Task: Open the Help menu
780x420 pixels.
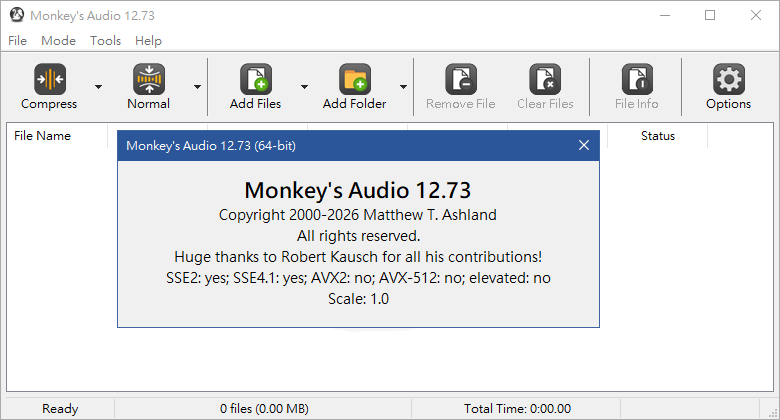Action: 148,41
